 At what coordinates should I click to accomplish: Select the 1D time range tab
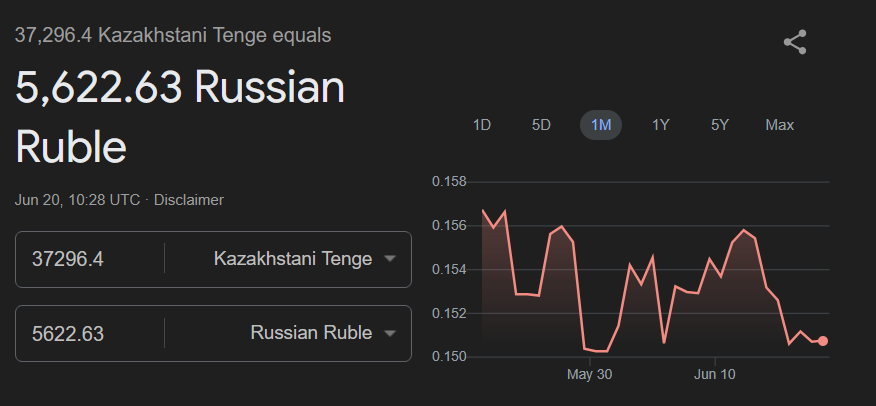click(x=481, y=125)
